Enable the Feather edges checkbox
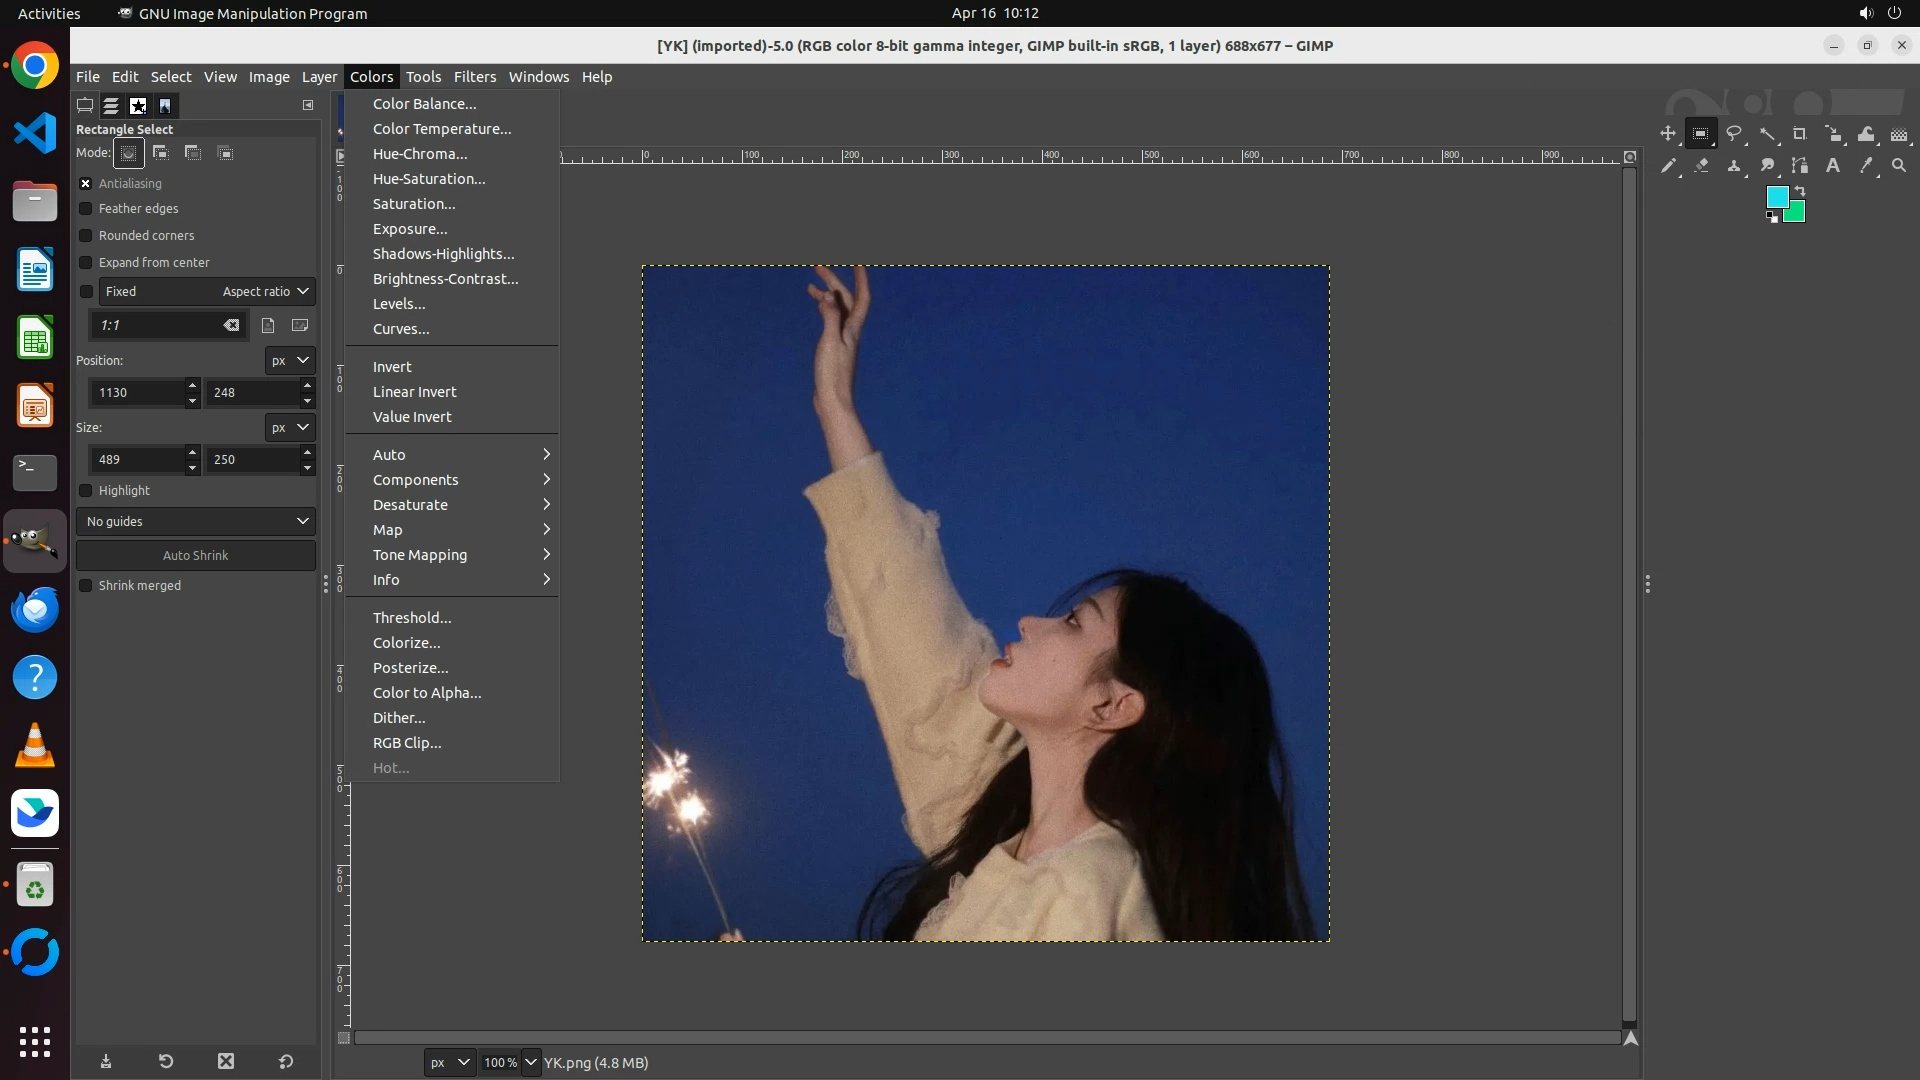Viewport: 1920px width, 1080px height. (x=86, y=209)
